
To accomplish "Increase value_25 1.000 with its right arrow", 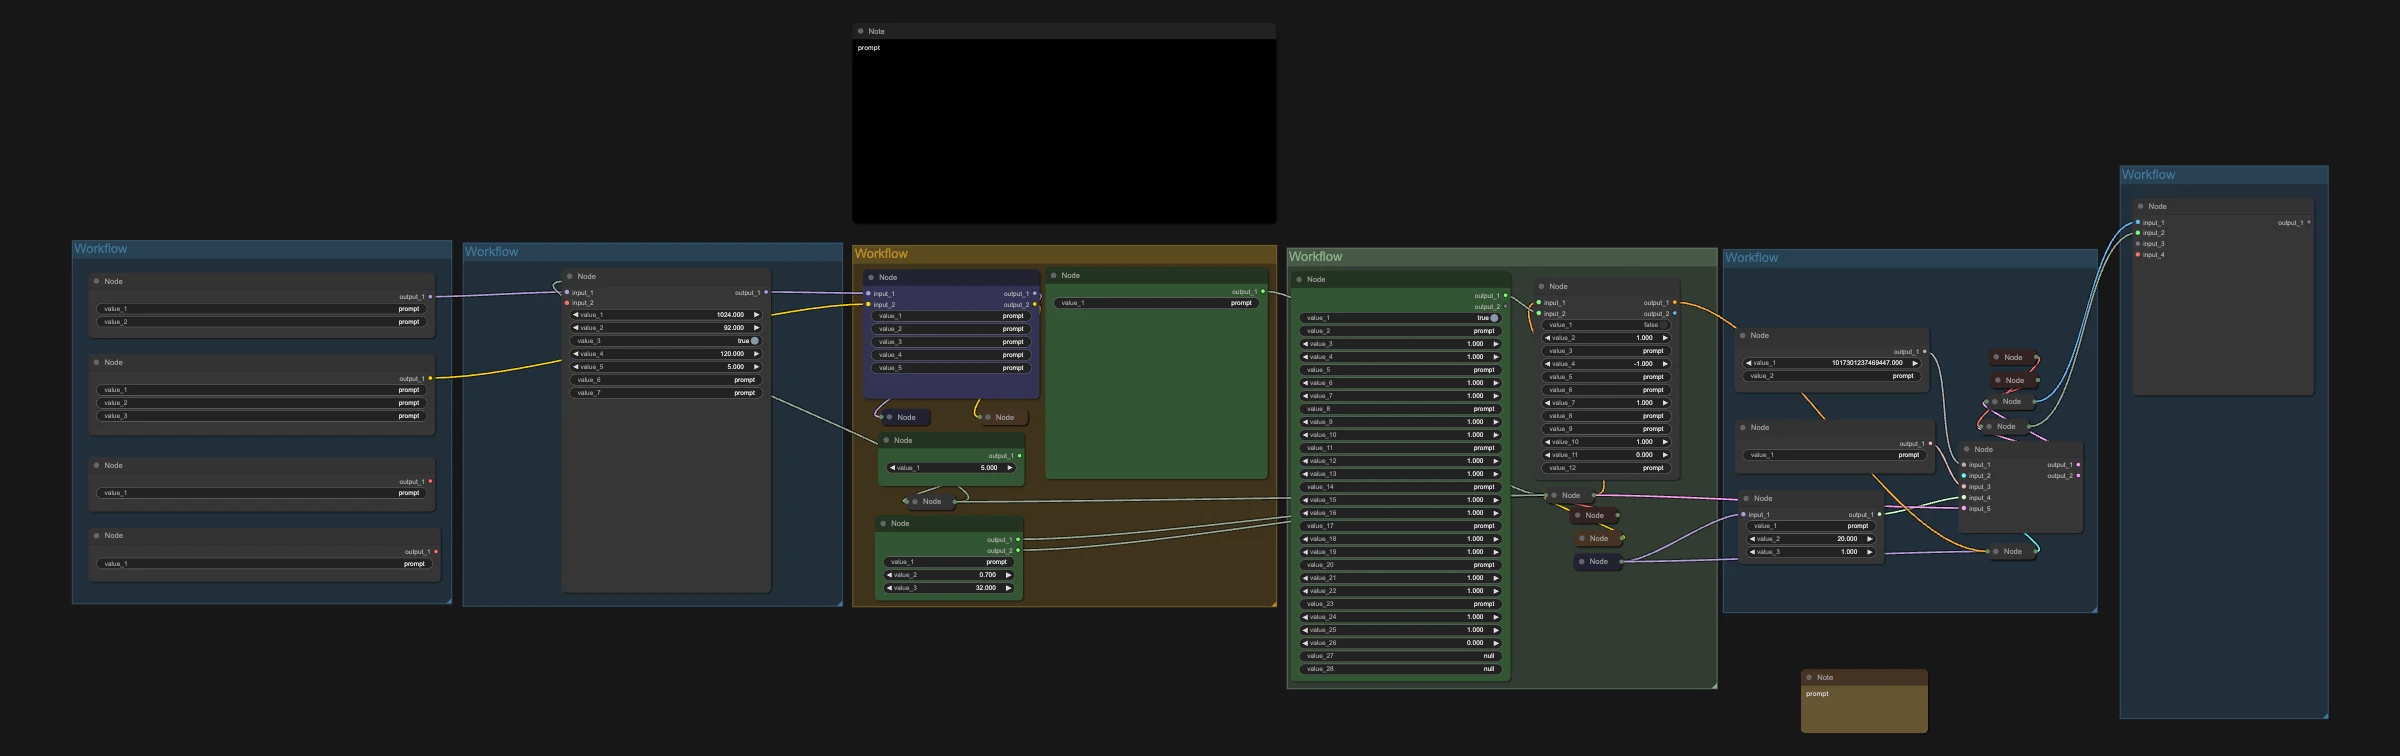I will [1496, 630].
